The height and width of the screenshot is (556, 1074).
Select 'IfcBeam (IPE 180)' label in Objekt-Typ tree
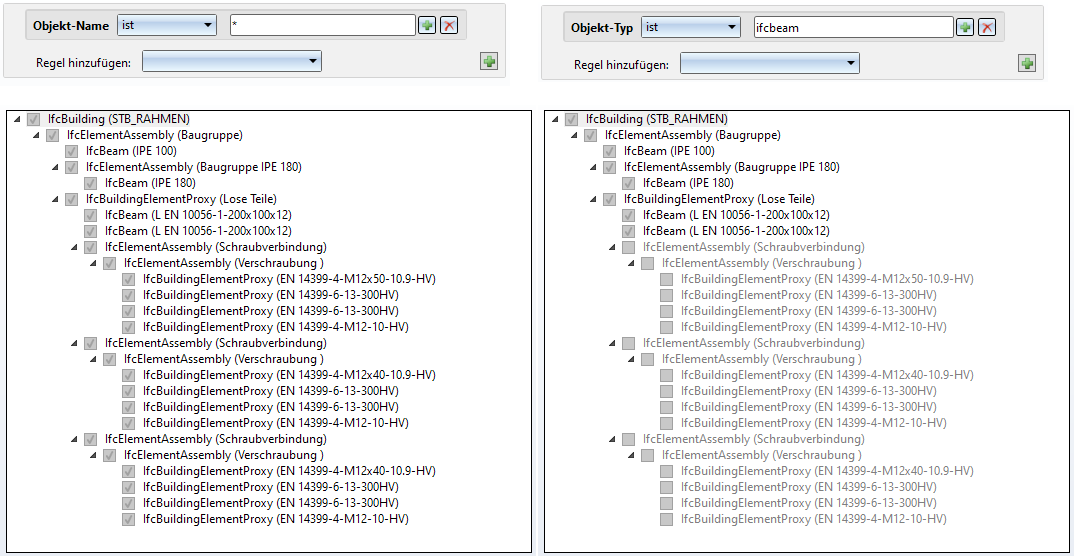click(688, 184)
